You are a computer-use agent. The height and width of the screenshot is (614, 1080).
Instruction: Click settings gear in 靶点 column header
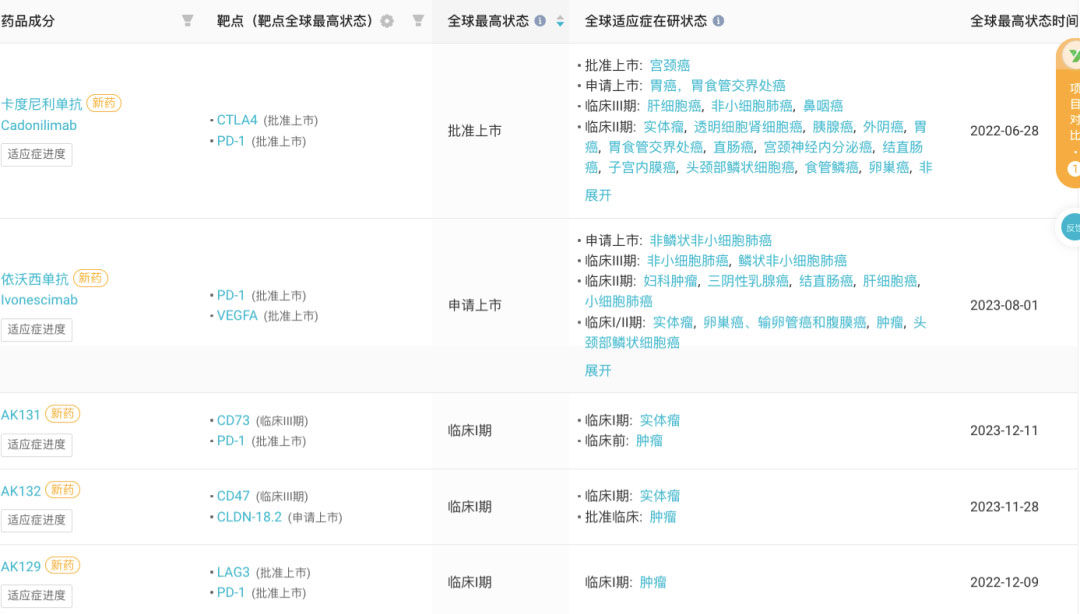tap(387, 21)
